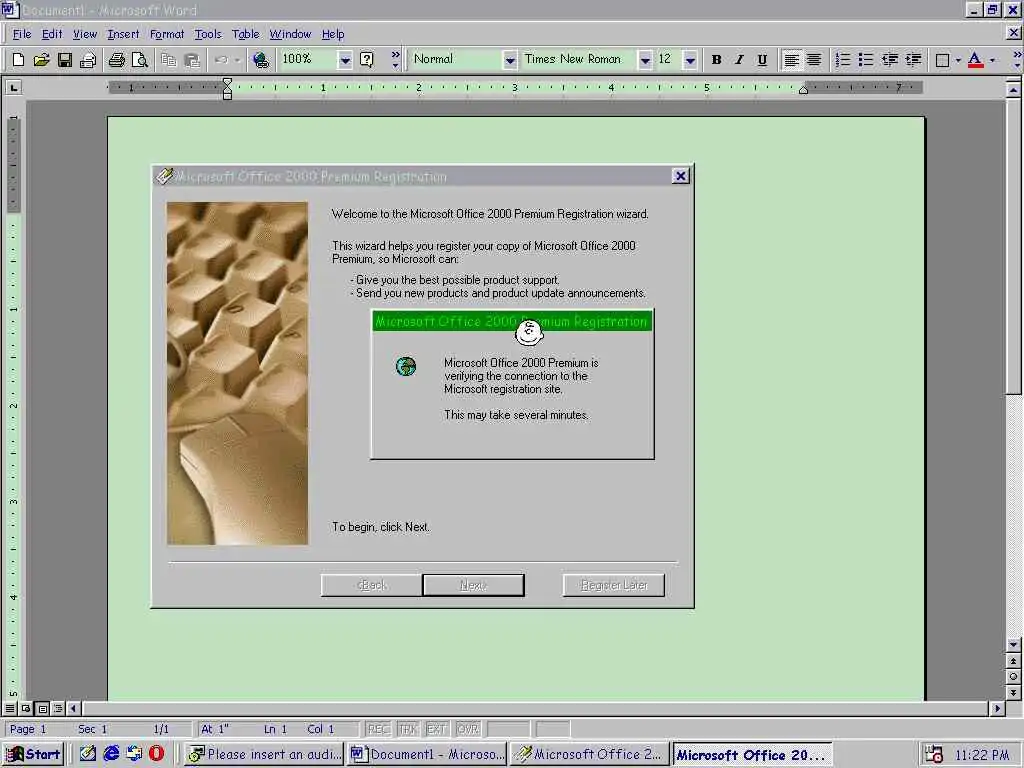Image resolution: width=1024 pixels, height=768 pixels.
Task: Click Next in Registration wizard
Action: (x=473, y=585)
